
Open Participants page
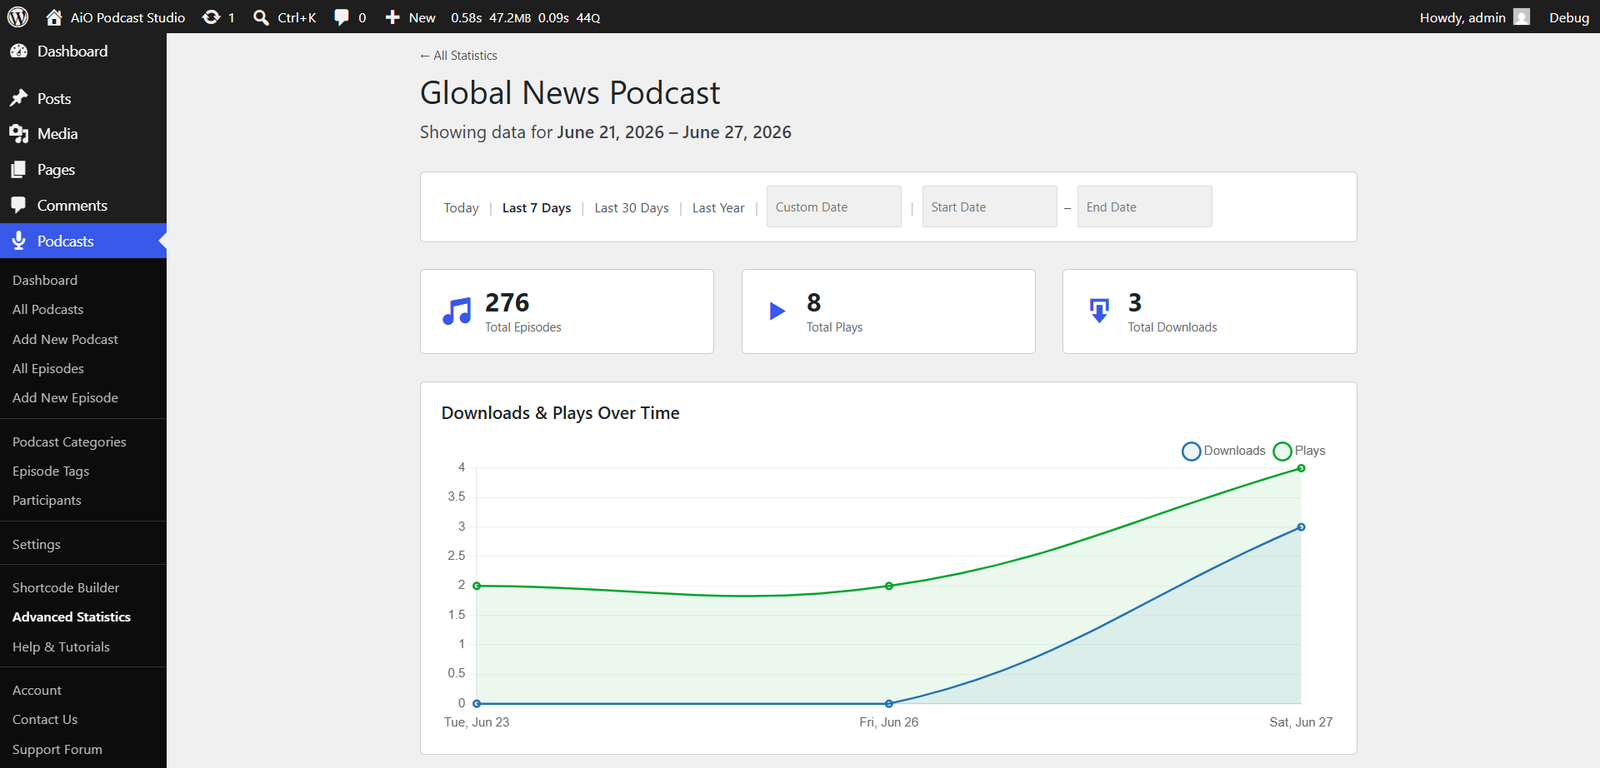click(x=47, y=500)
